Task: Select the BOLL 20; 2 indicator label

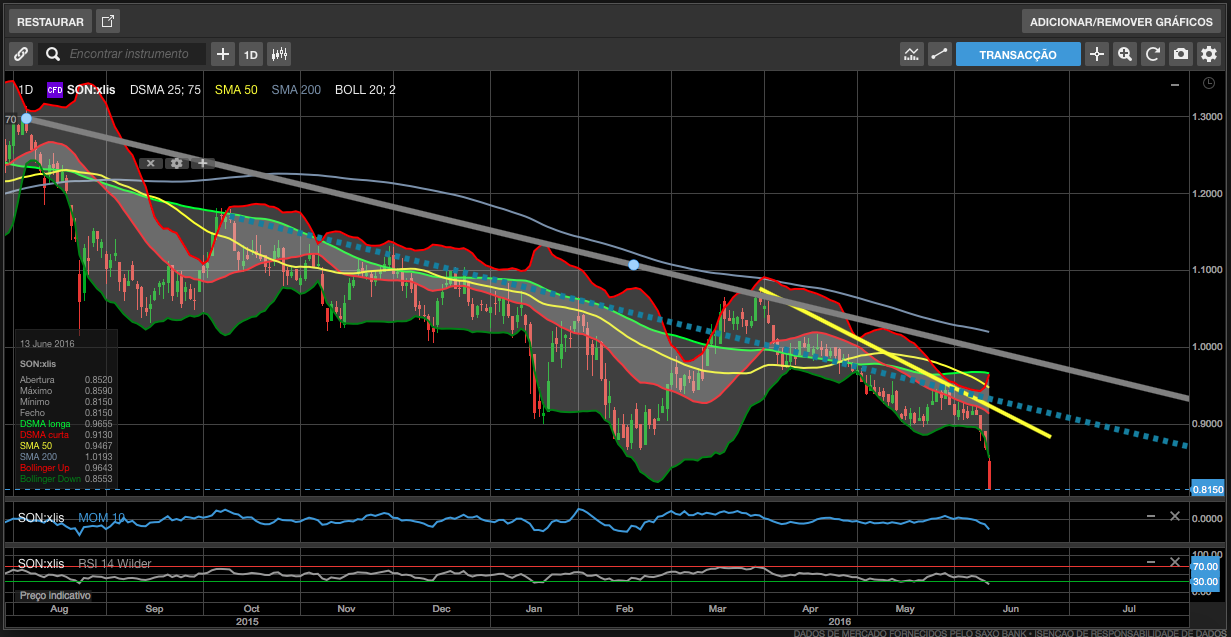Action: pos(365,90)
